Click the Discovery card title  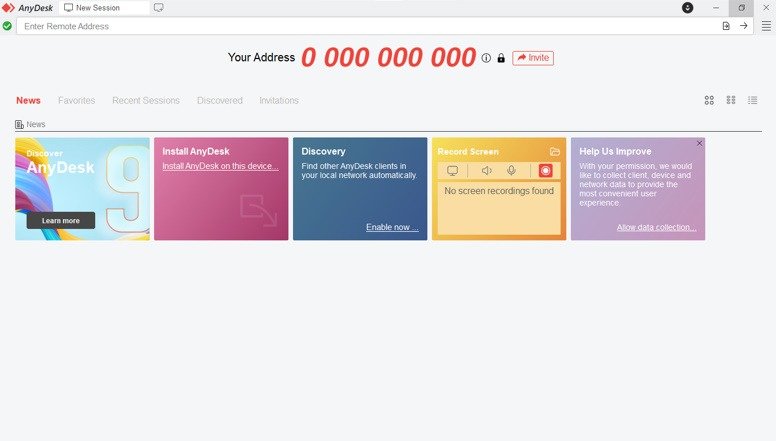(323, 151)
